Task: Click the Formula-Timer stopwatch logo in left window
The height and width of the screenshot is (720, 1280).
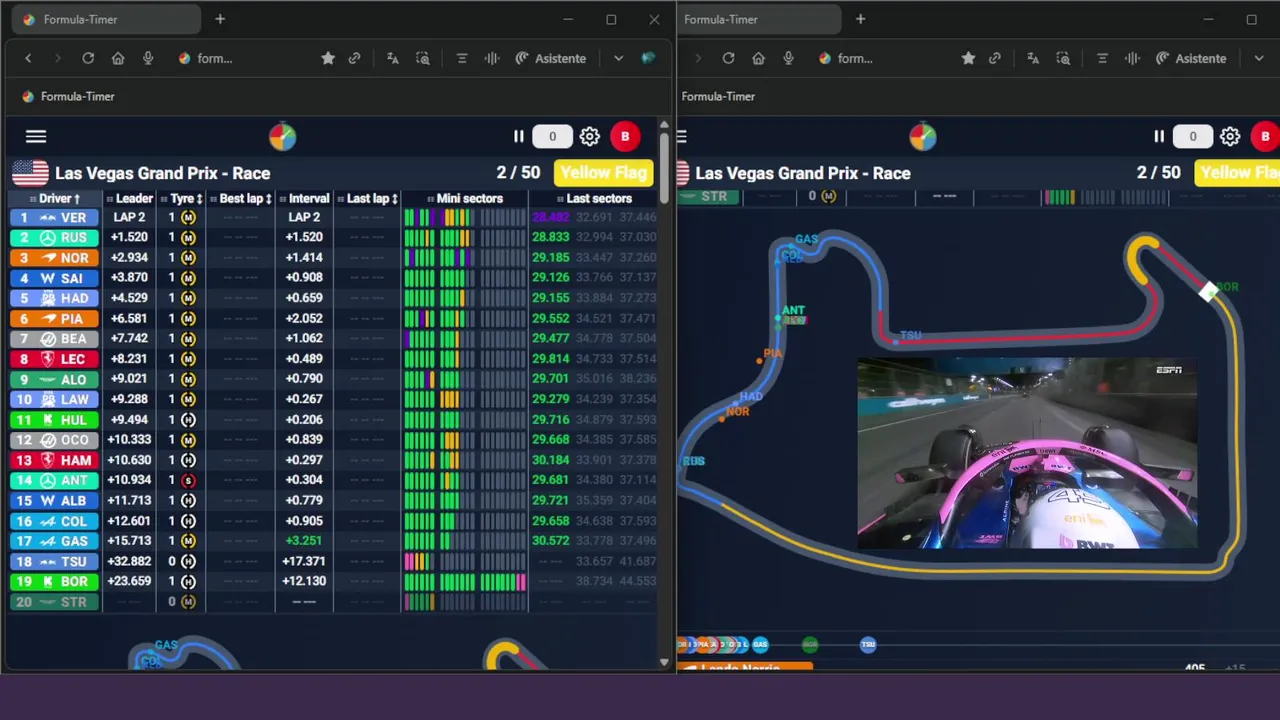Action: [x=283, y=136]
